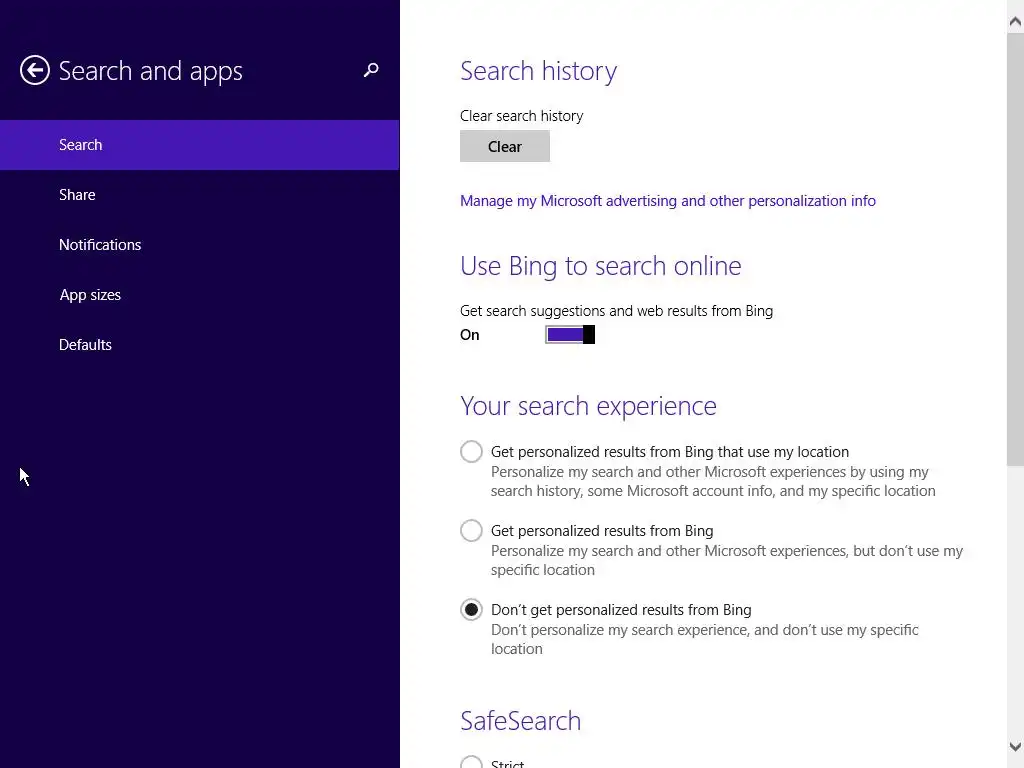Click the scrollbar up arrow
This screenshot has width=1024, height=768.
click(1015, 22)
